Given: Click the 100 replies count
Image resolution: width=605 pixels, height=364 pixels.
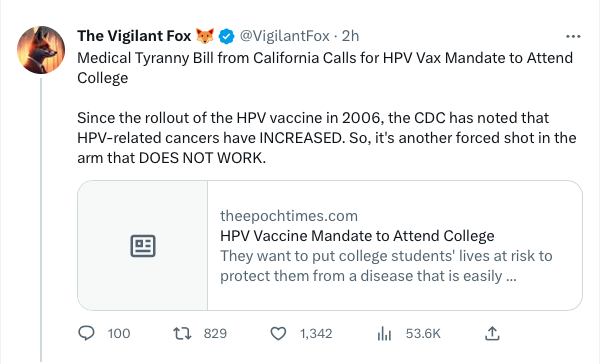Looking at the screenshot, I should coord(119,334).
